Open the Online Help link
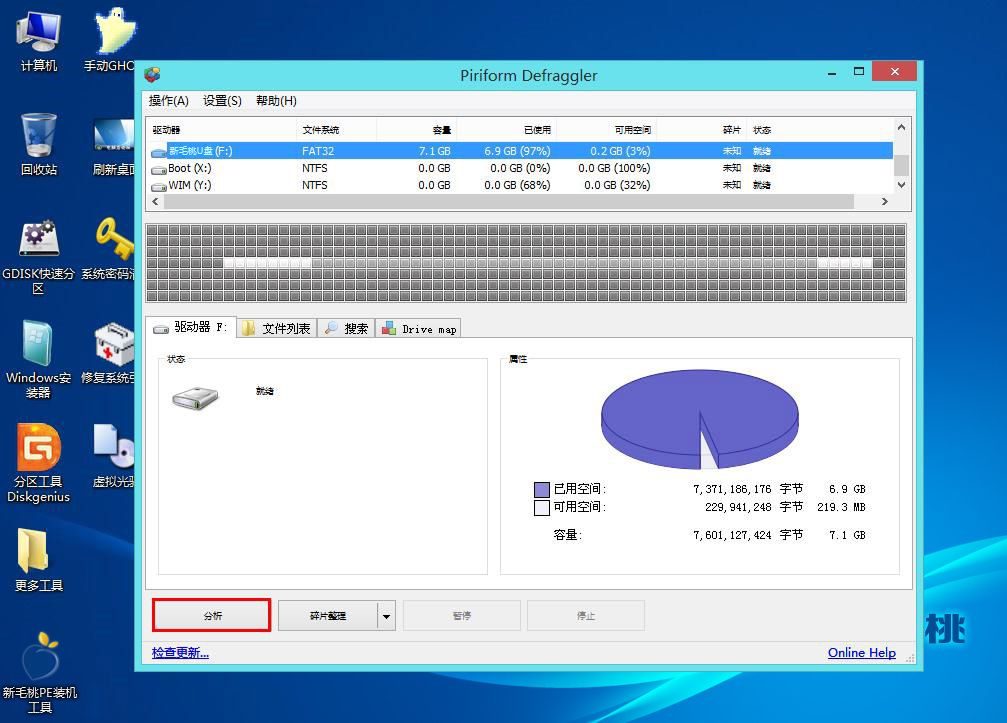The width and height of the screenshot is (1007, 723). click(862, 653)
